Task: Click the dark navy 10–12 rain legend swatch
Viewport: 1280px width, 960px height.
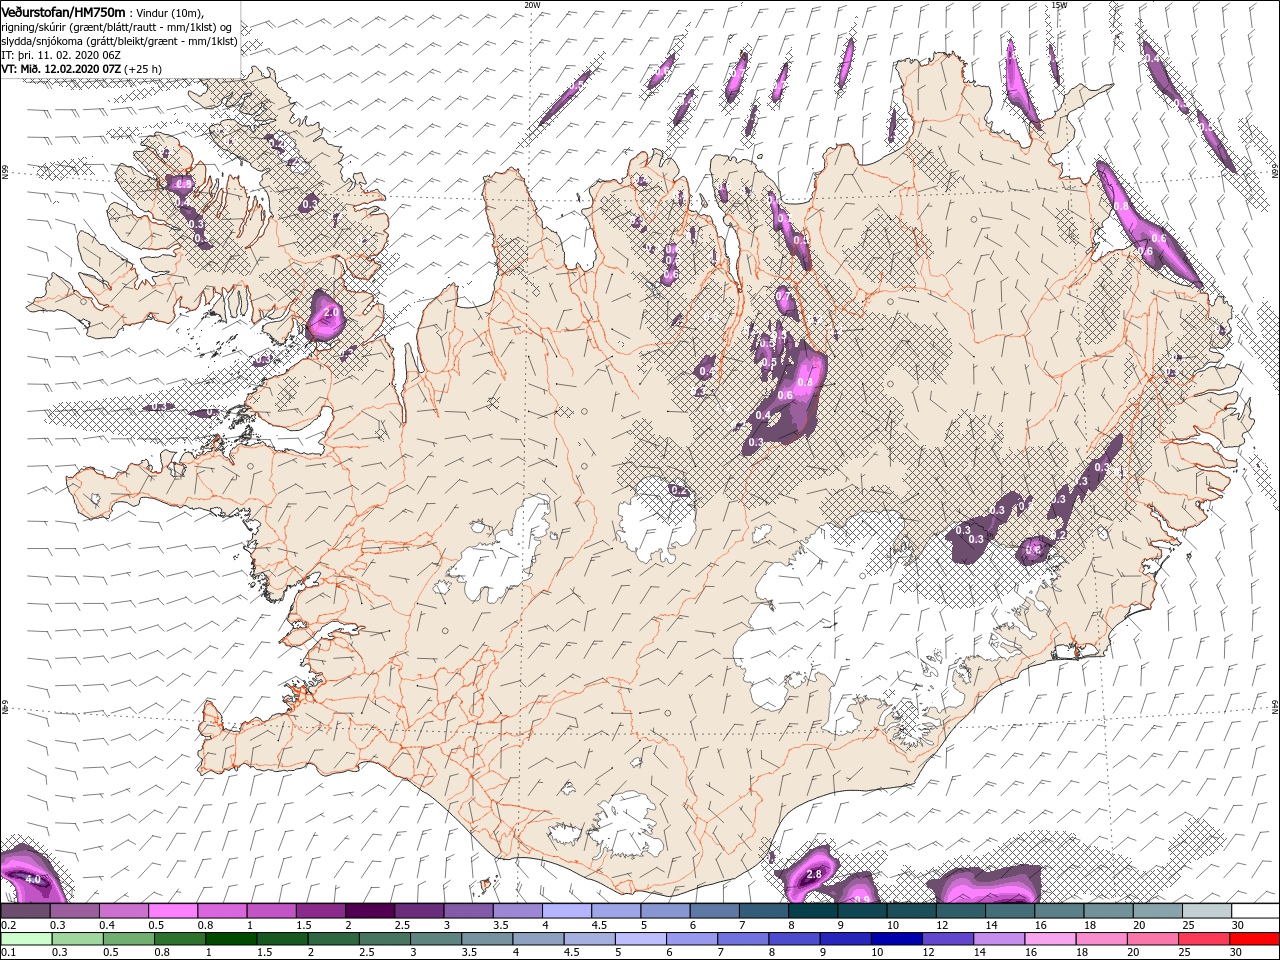Action: tap(896, 939)
